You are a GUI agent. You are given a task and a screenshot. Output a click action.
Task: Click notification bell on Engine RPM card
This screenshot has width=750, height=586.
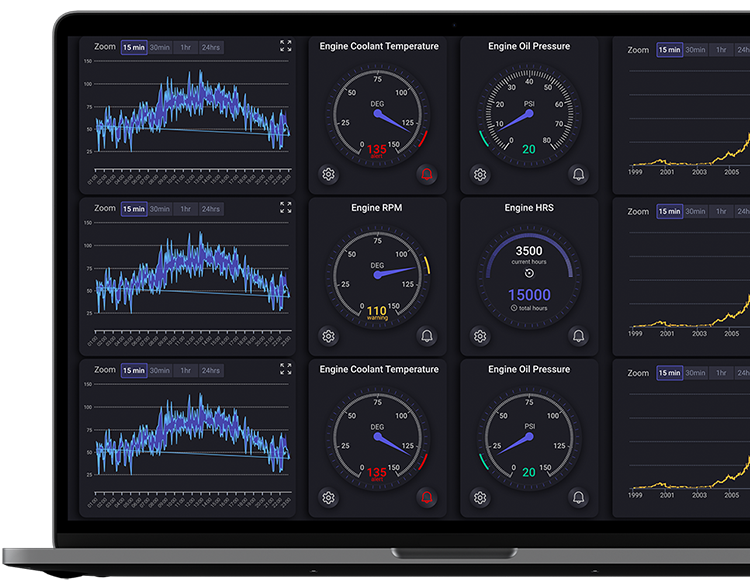point(427,336)
